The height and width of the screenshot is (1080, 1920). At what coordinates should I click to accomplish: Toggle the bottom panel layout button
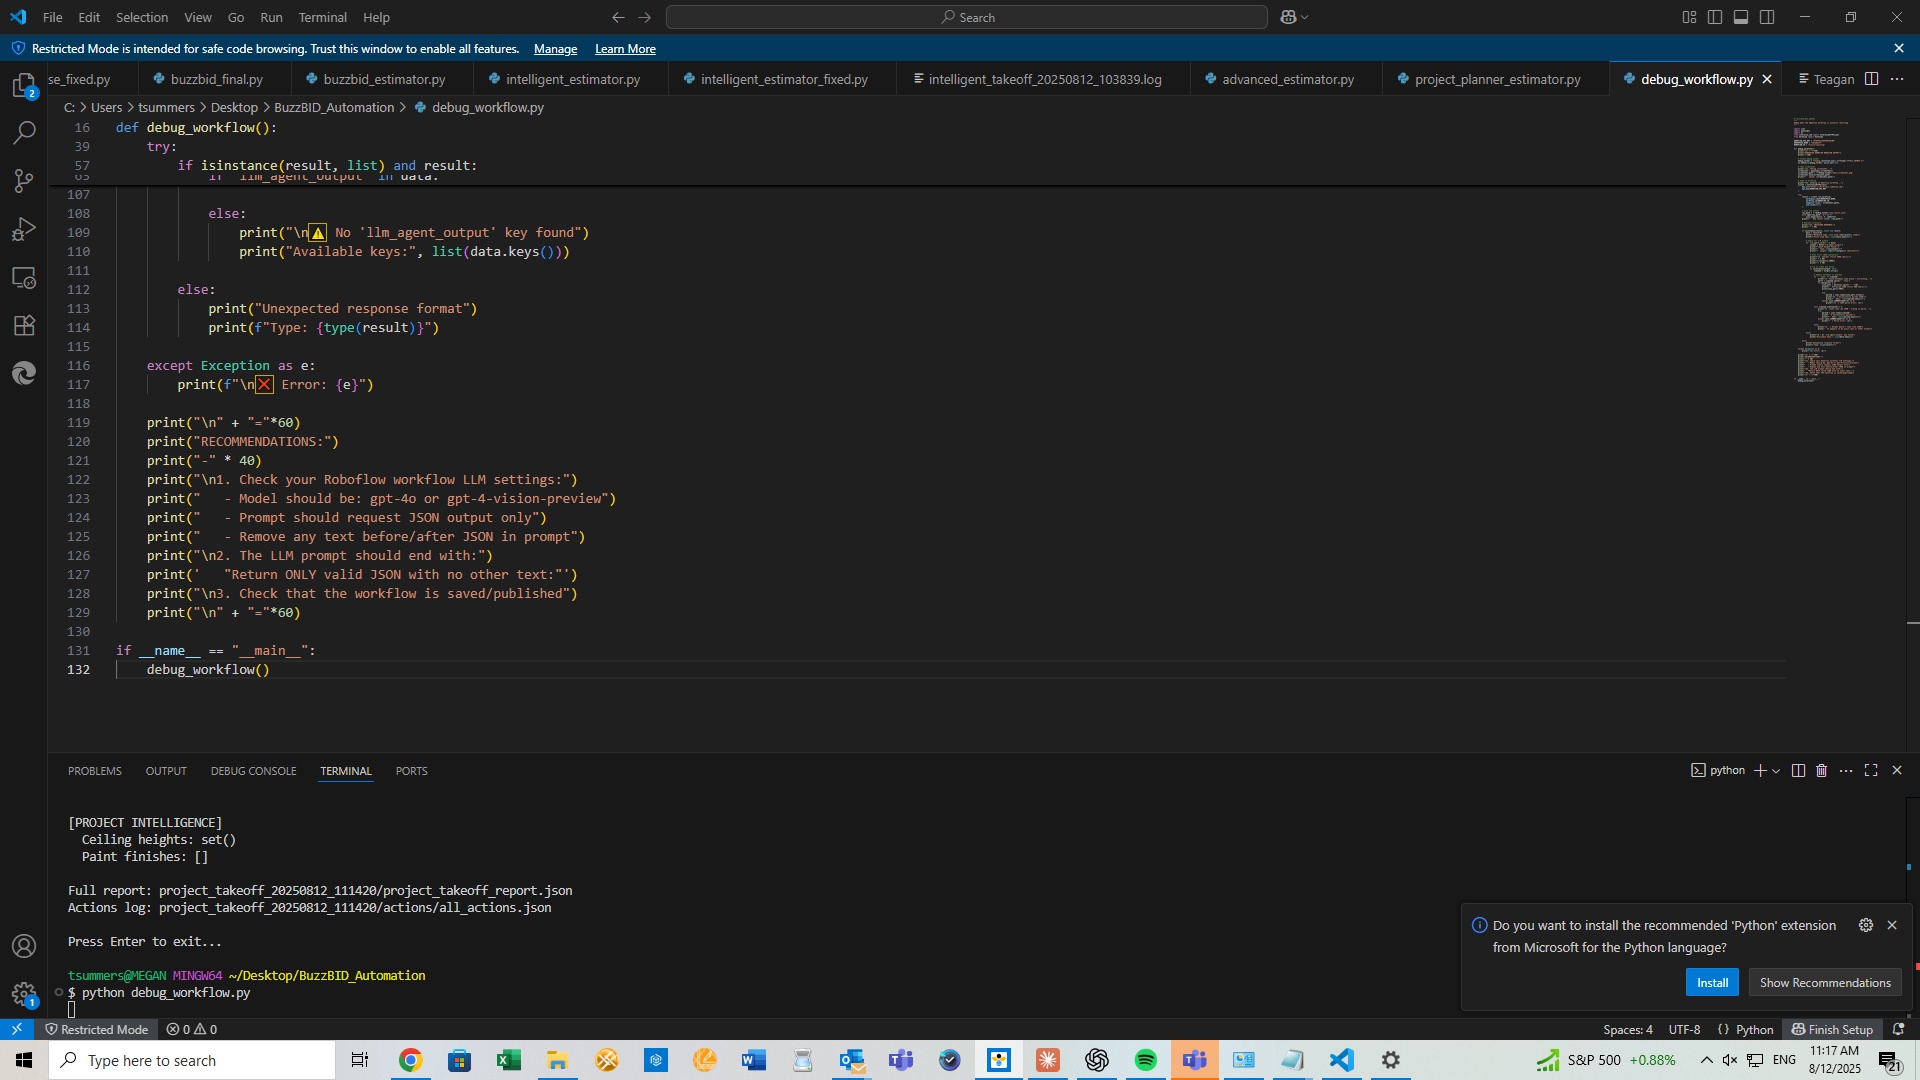(x=1741, y=17)
